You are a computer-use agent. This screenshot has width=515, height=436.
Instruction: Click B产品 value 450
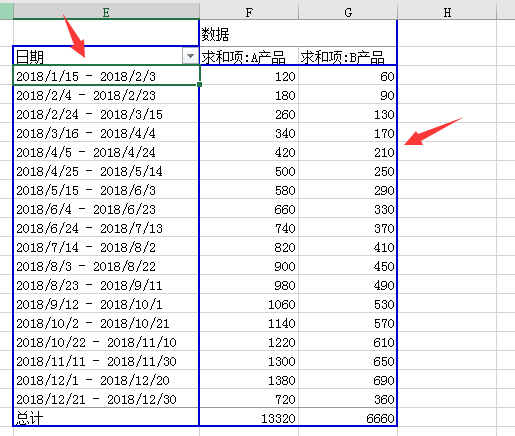click(348, 265)
